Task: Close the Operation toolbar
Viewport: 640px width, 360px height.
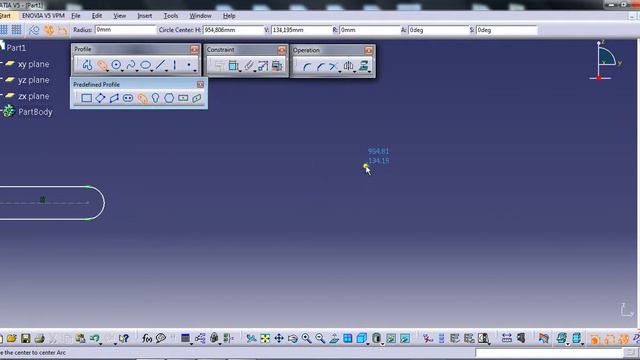Action: point(369,50)
